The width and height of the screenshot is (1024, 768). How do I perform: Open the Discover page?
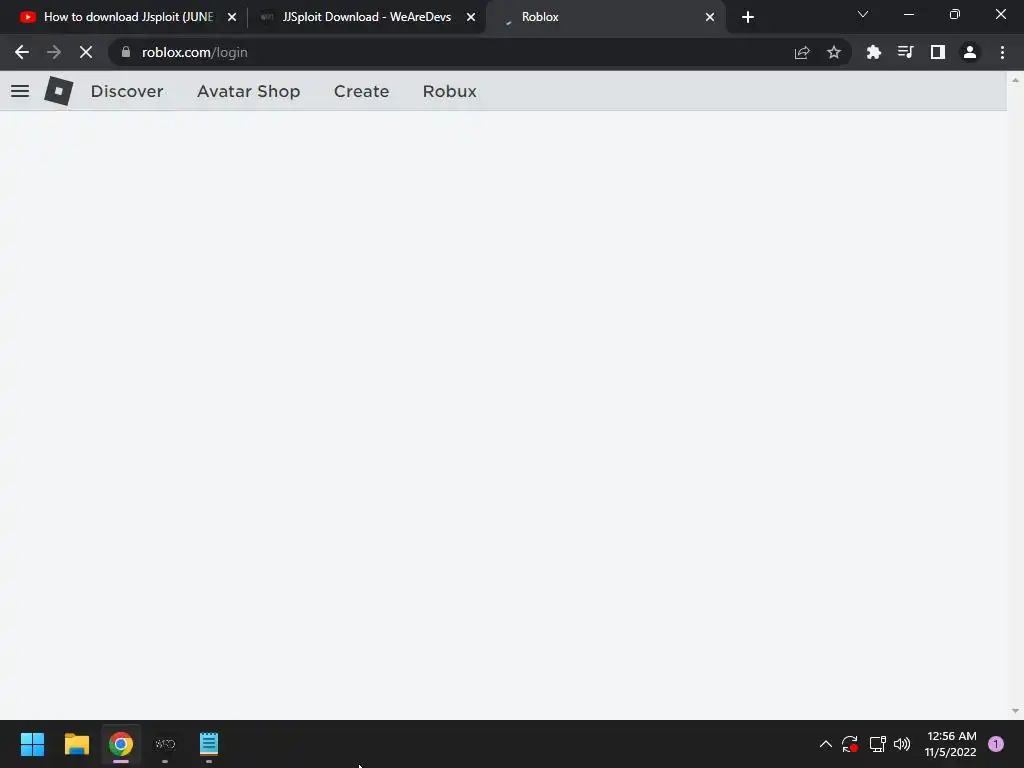[x=127, y=91]
